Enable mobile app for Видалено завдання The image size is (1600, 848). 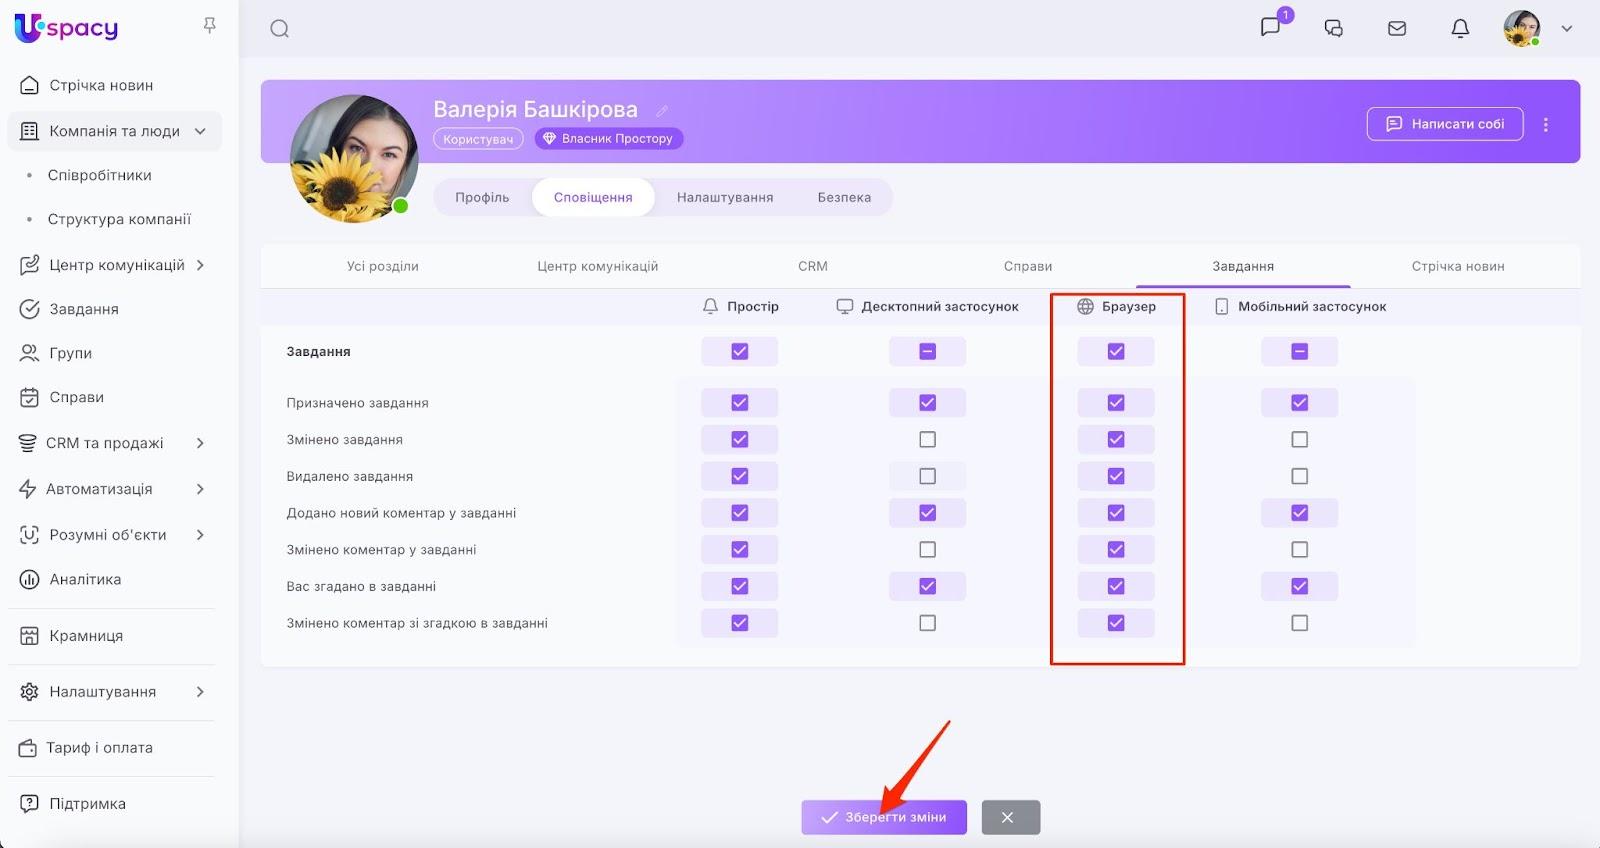click(1300, 476)
